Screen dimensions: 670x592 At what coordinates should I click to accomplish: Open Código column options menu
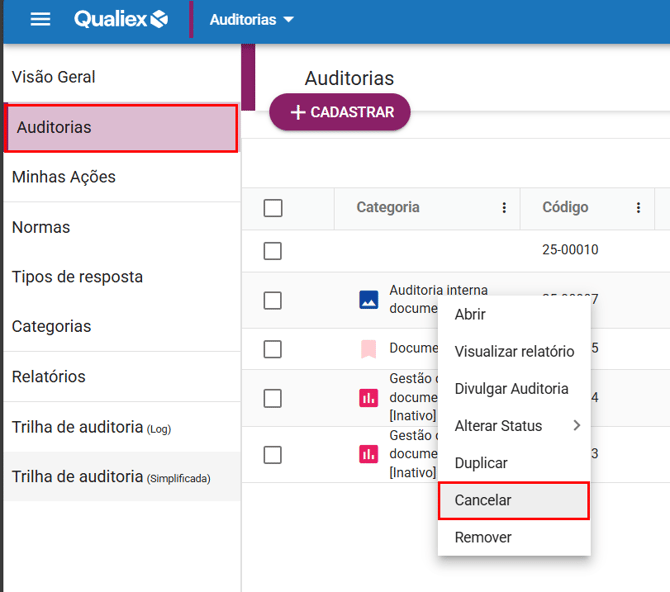pos(638,208)
